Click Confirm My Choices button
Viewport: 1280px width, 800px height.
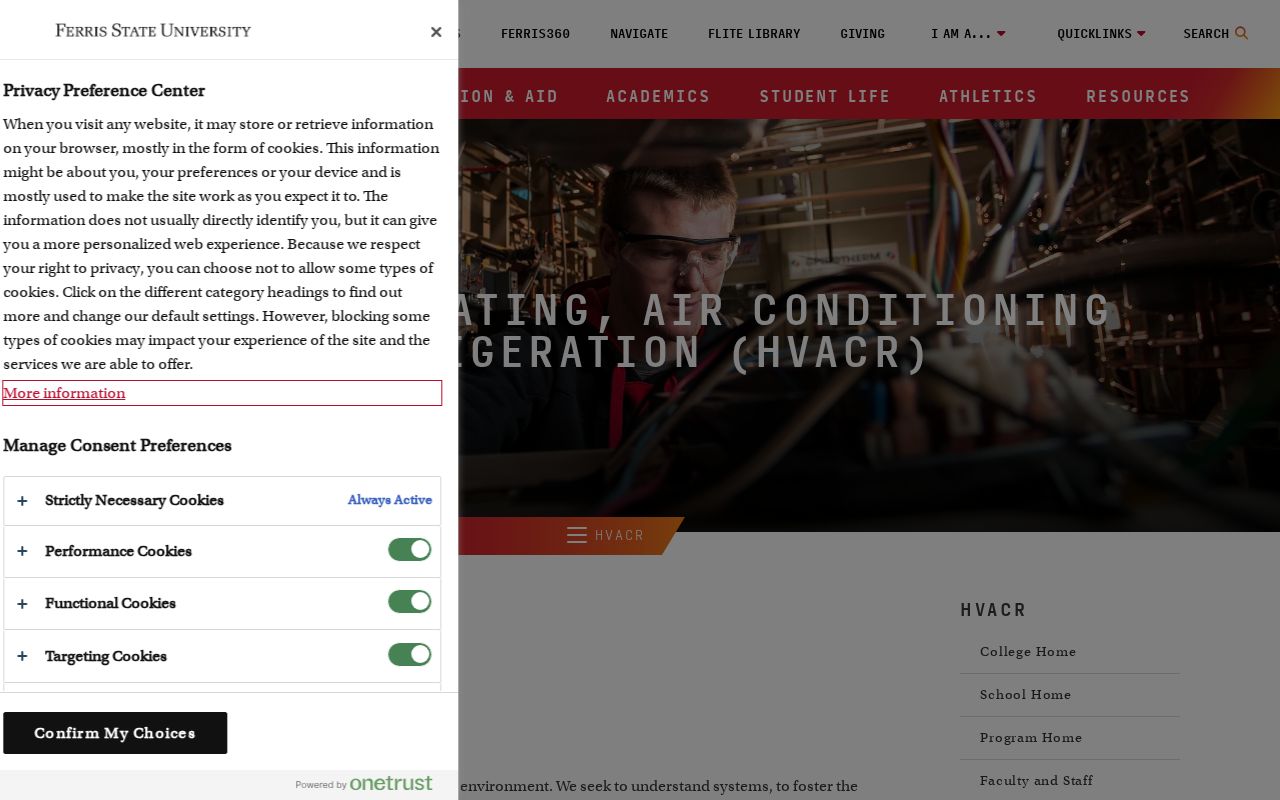pyautogui.click(x=115, y=733)
